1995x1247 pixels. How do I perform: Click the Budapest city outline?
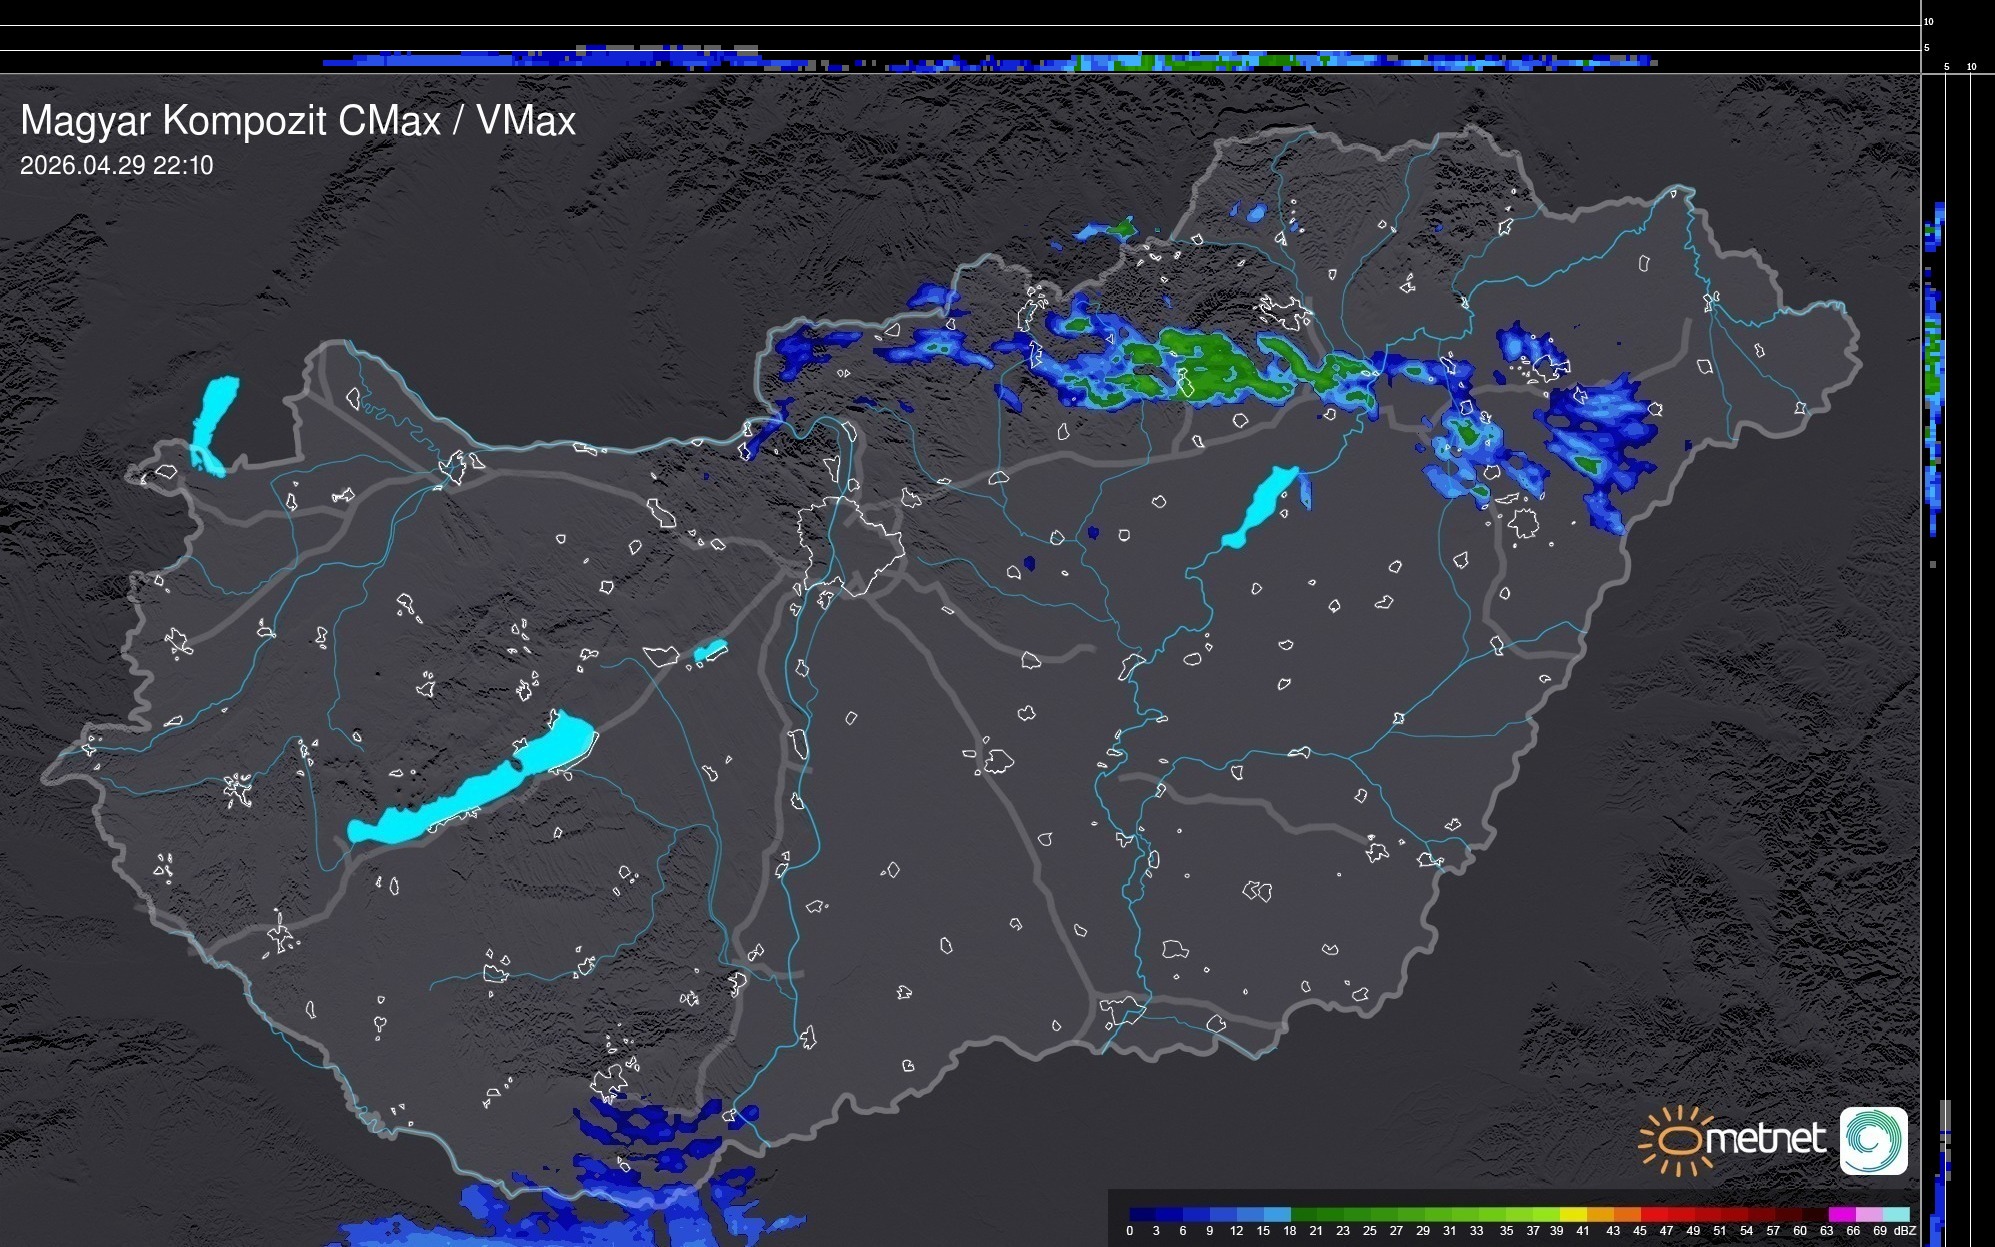click(x=850, y=545)
